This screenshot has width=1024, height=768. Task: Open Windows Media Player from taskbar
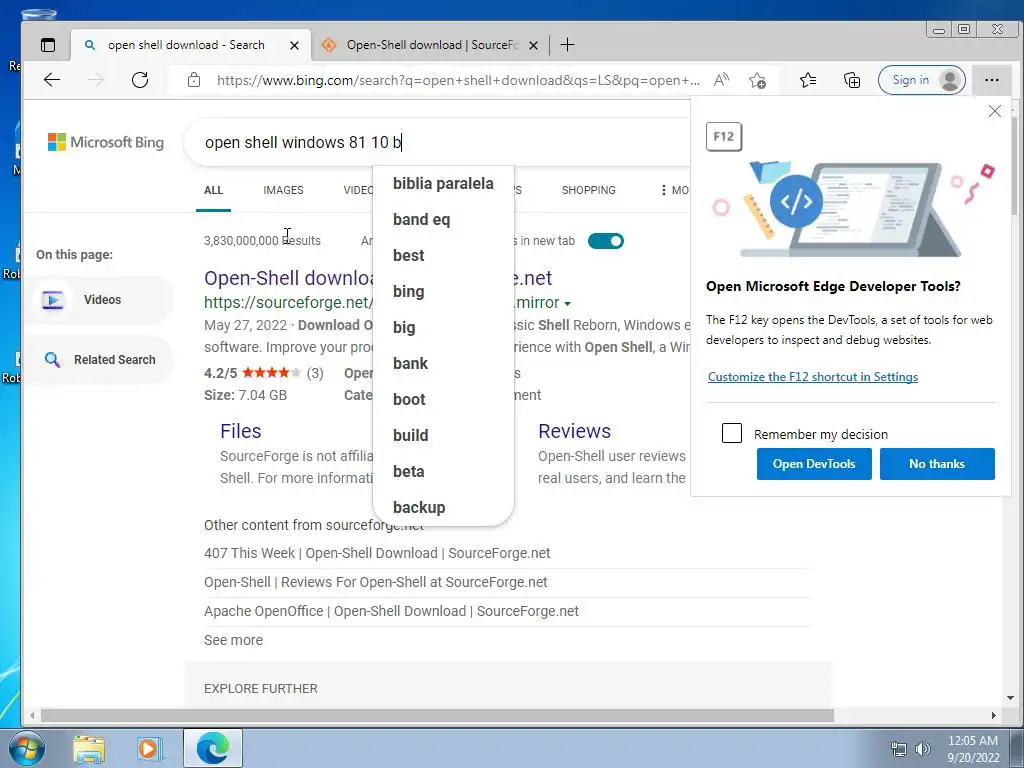pos(149,749)
